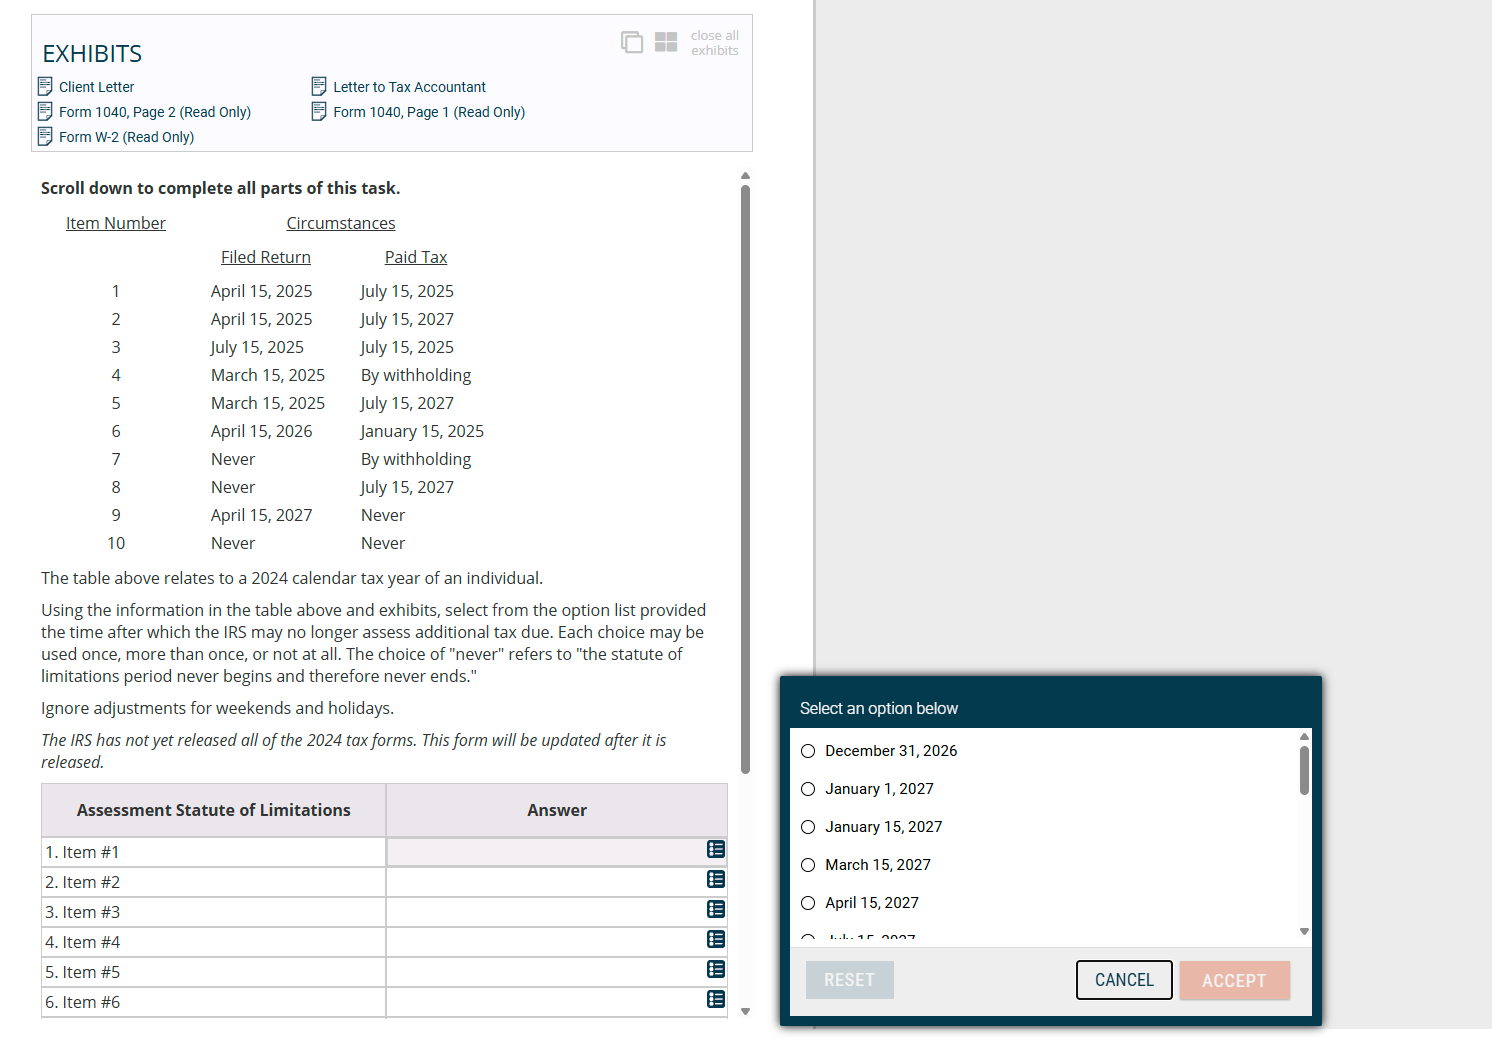Open the Client Letter exhibit
The height and width of the screenshot is (1045, 1492).
pyautogui.click(x=96, y=86)
